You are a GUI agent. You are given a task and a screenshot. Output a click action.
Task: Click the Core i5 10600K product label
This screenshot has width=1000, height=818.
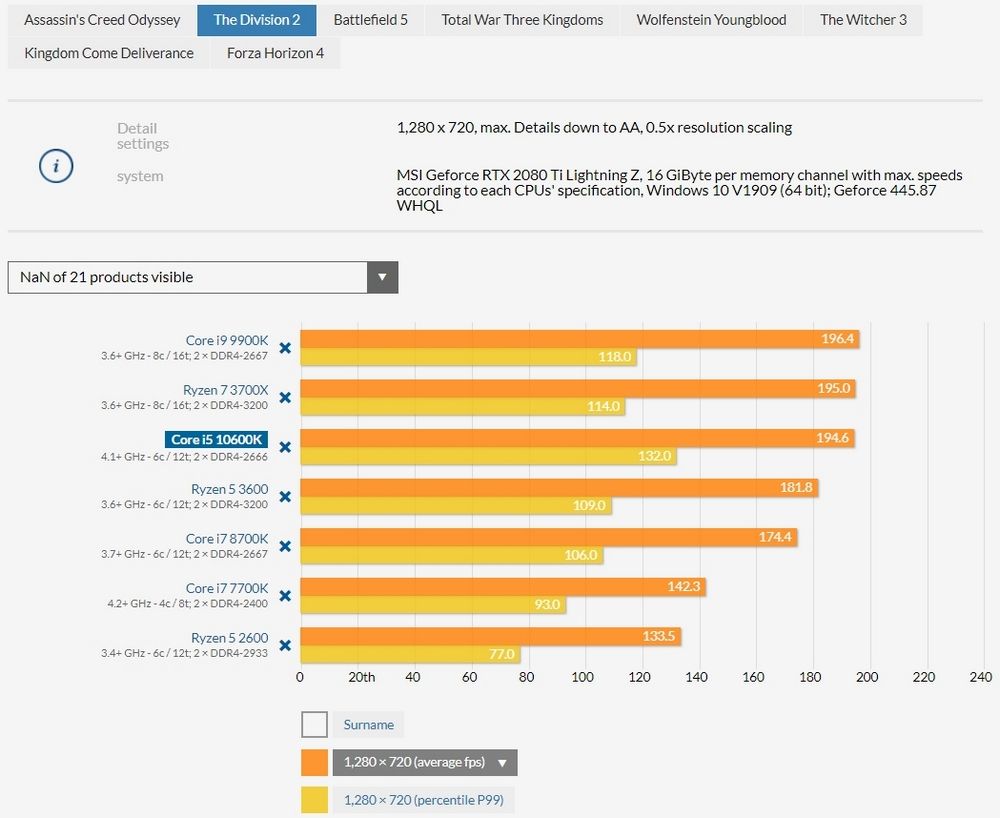coord(217,439)
